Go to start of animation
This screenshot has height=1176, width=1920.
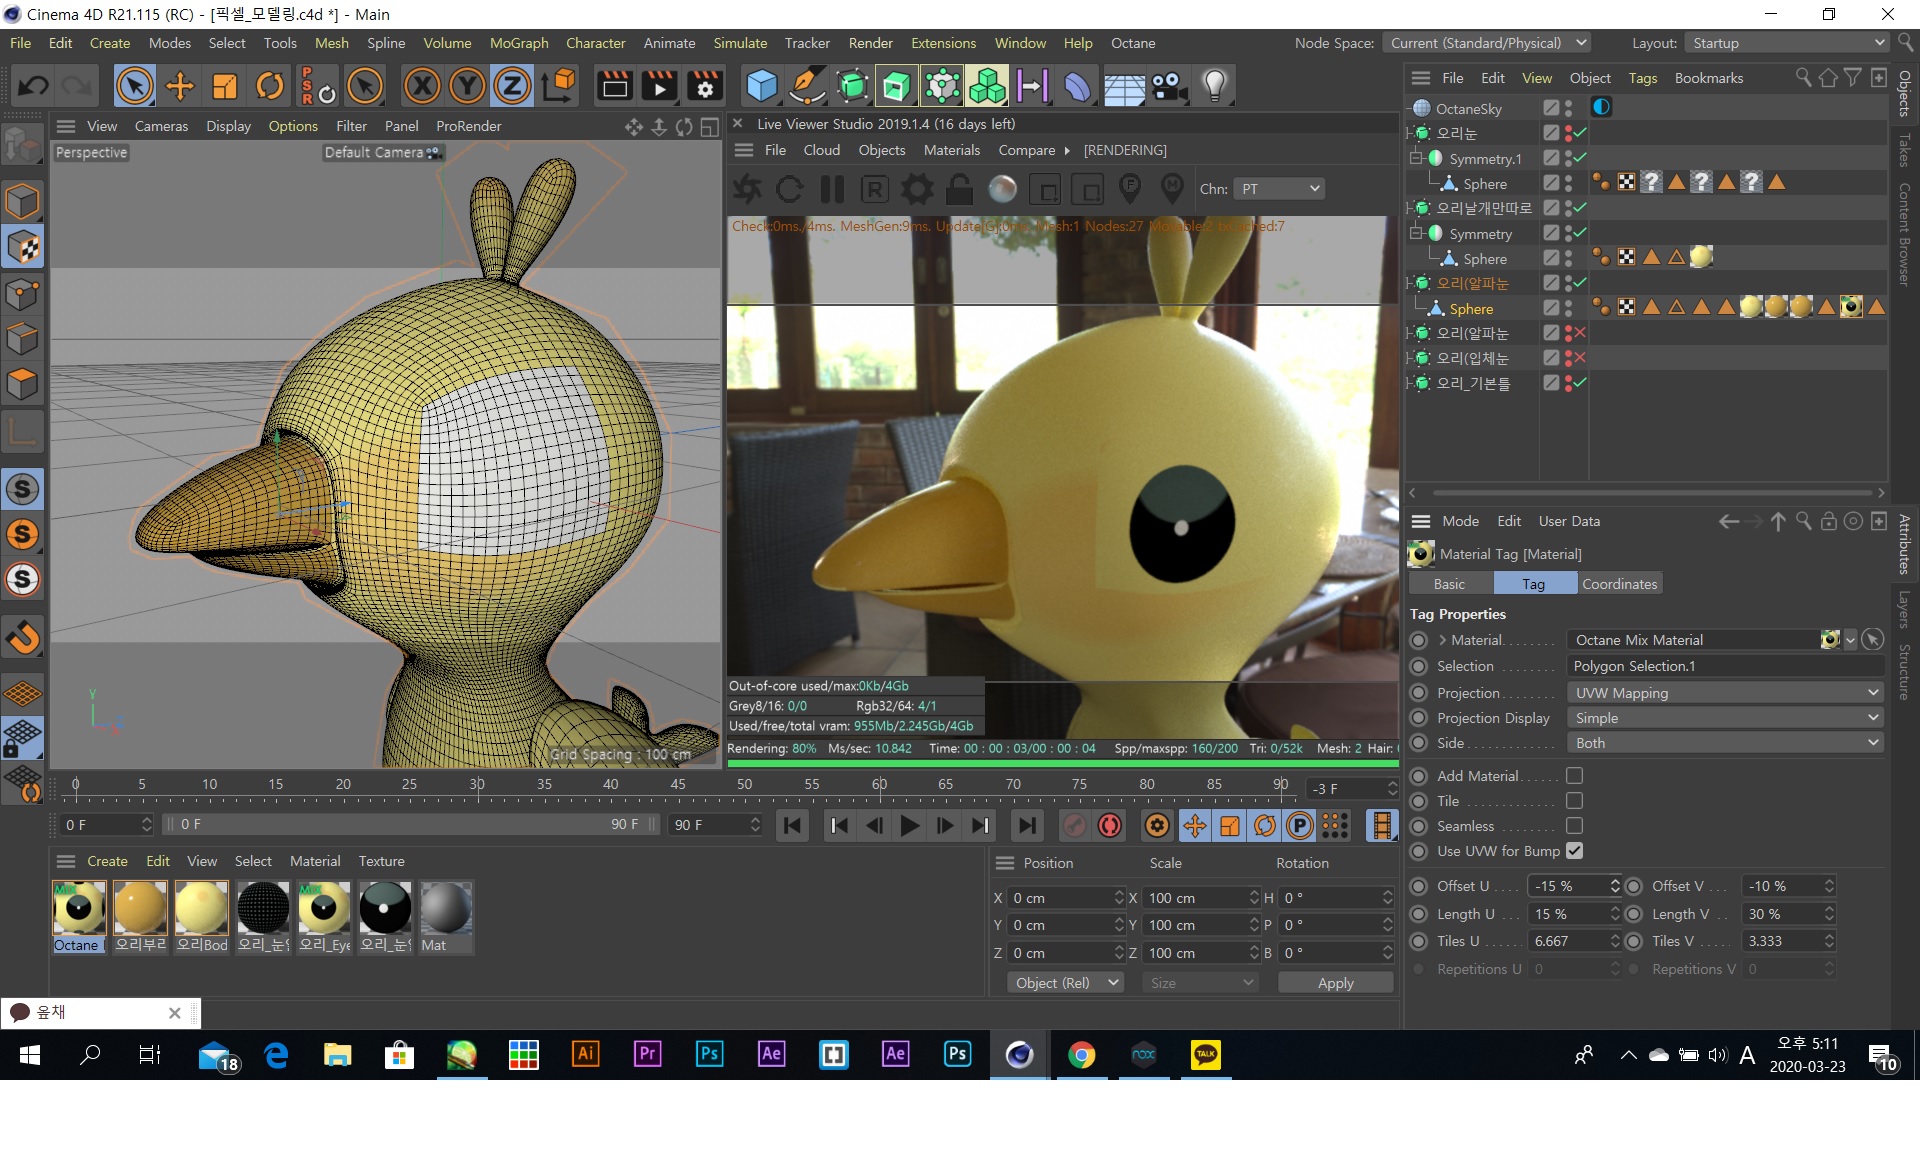792,826
